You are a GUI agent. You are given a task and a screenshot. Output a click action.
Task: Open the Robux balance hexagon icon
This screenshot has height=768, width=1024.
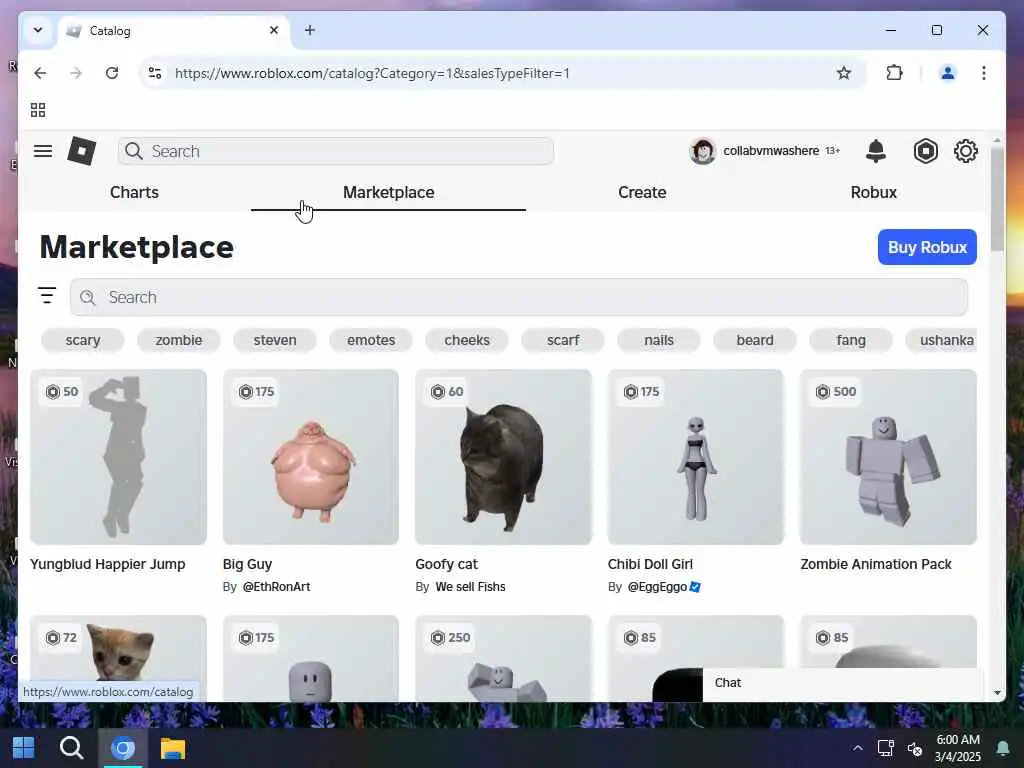click(x=925, y=152)
